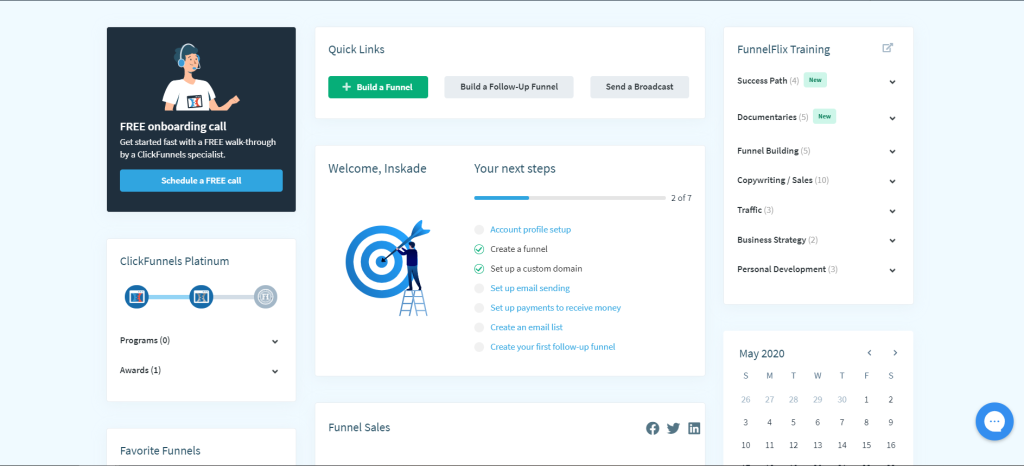Screen dimensions: 1024x466
Task: Click the next steps progress bar
Action: click(x=569, y=198)
